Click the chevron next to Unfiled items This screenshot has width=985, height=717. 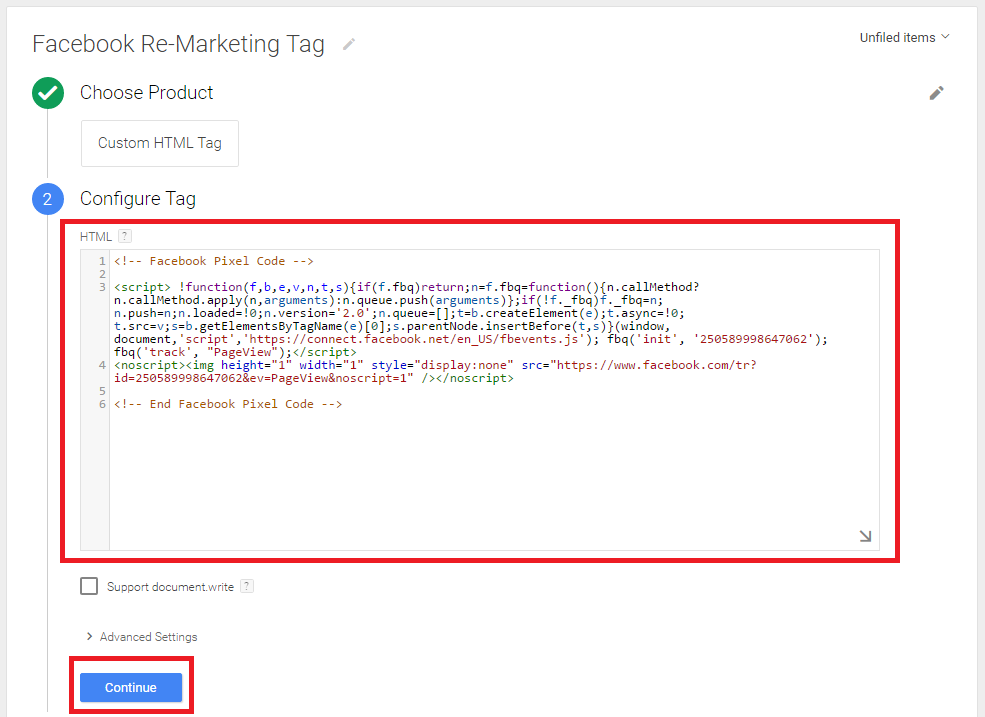point(945,37)
